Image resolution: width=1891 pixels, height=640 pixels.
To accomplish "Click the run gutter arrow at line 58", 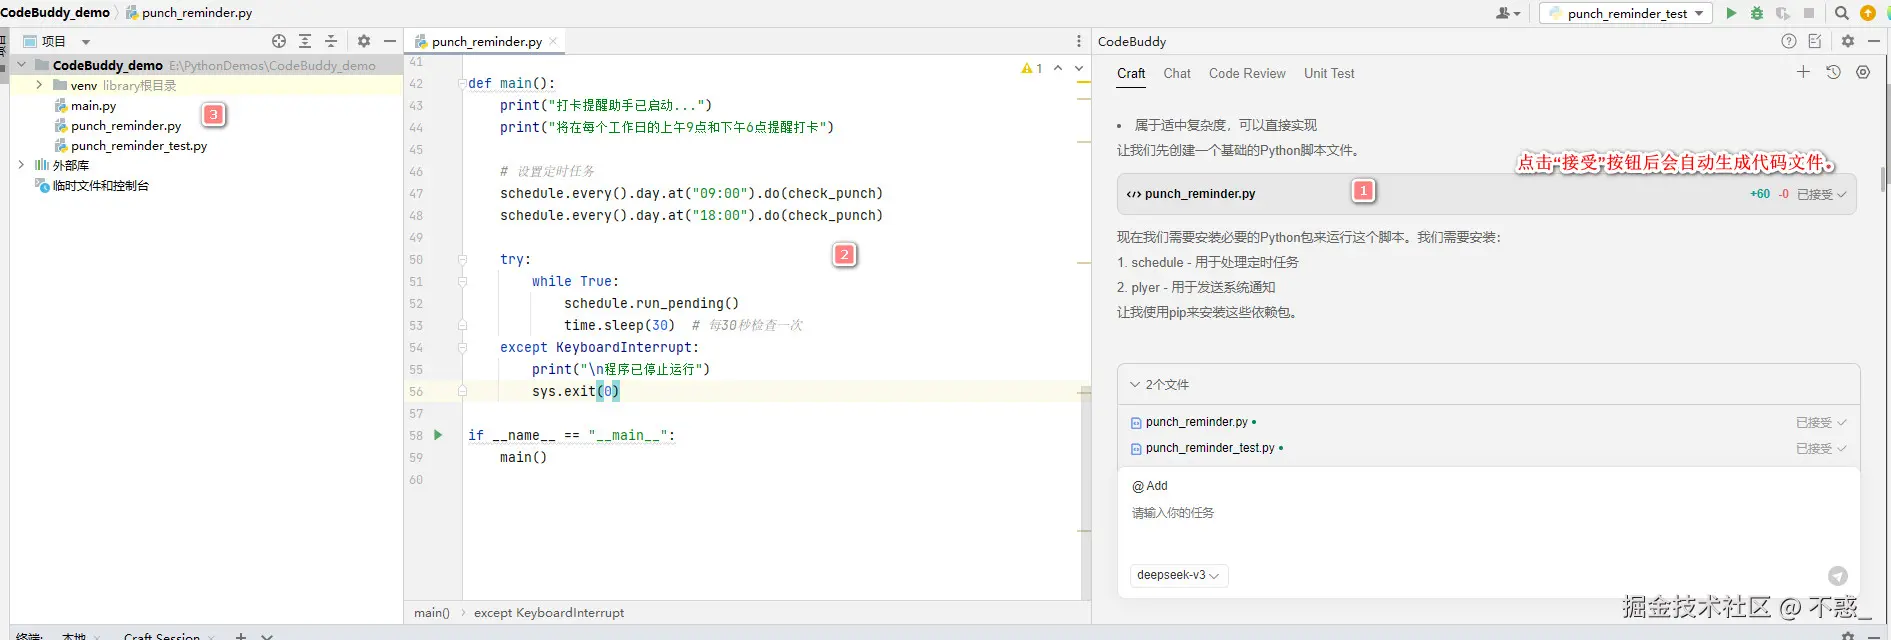I will coord(438,435).
